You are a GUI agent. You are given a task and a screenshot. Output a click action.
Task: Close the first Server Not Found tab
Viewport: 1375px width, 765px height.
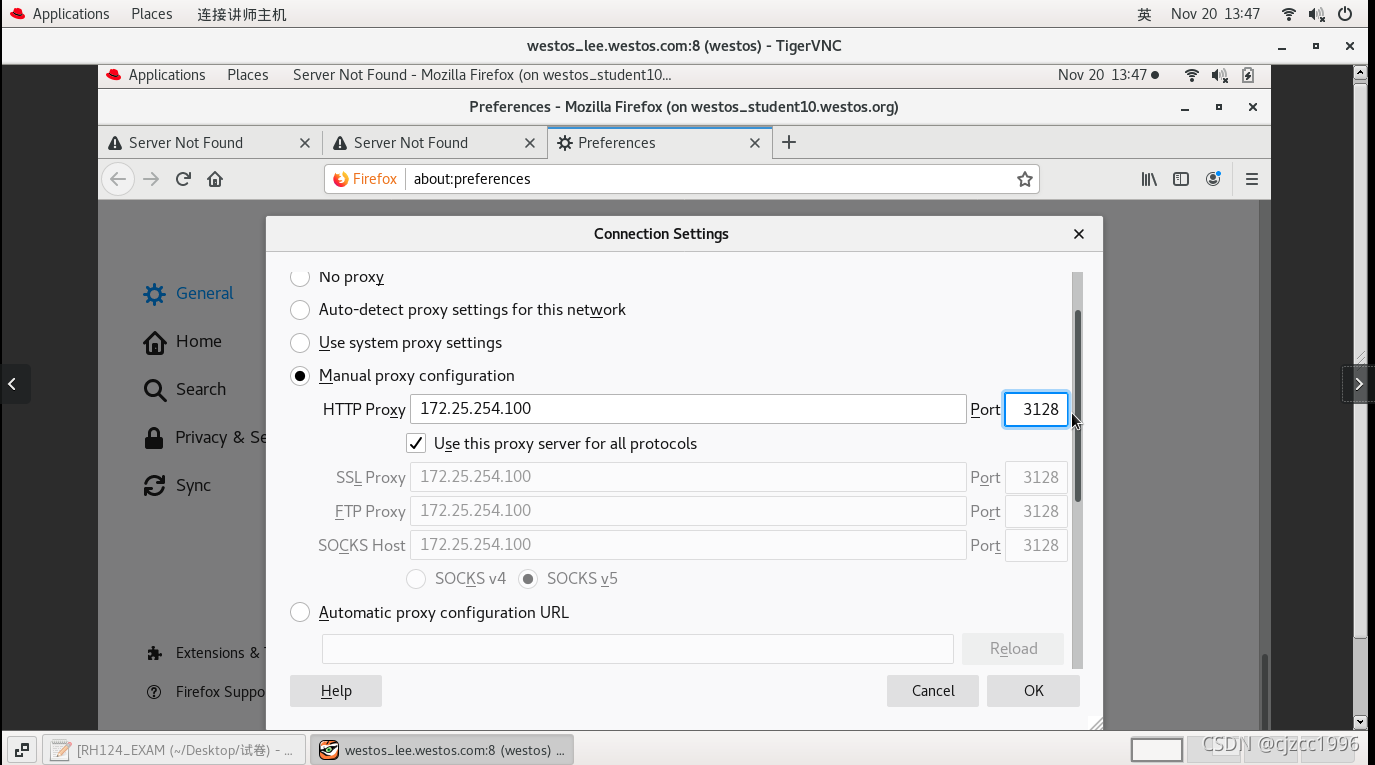(x=305, y=143)
